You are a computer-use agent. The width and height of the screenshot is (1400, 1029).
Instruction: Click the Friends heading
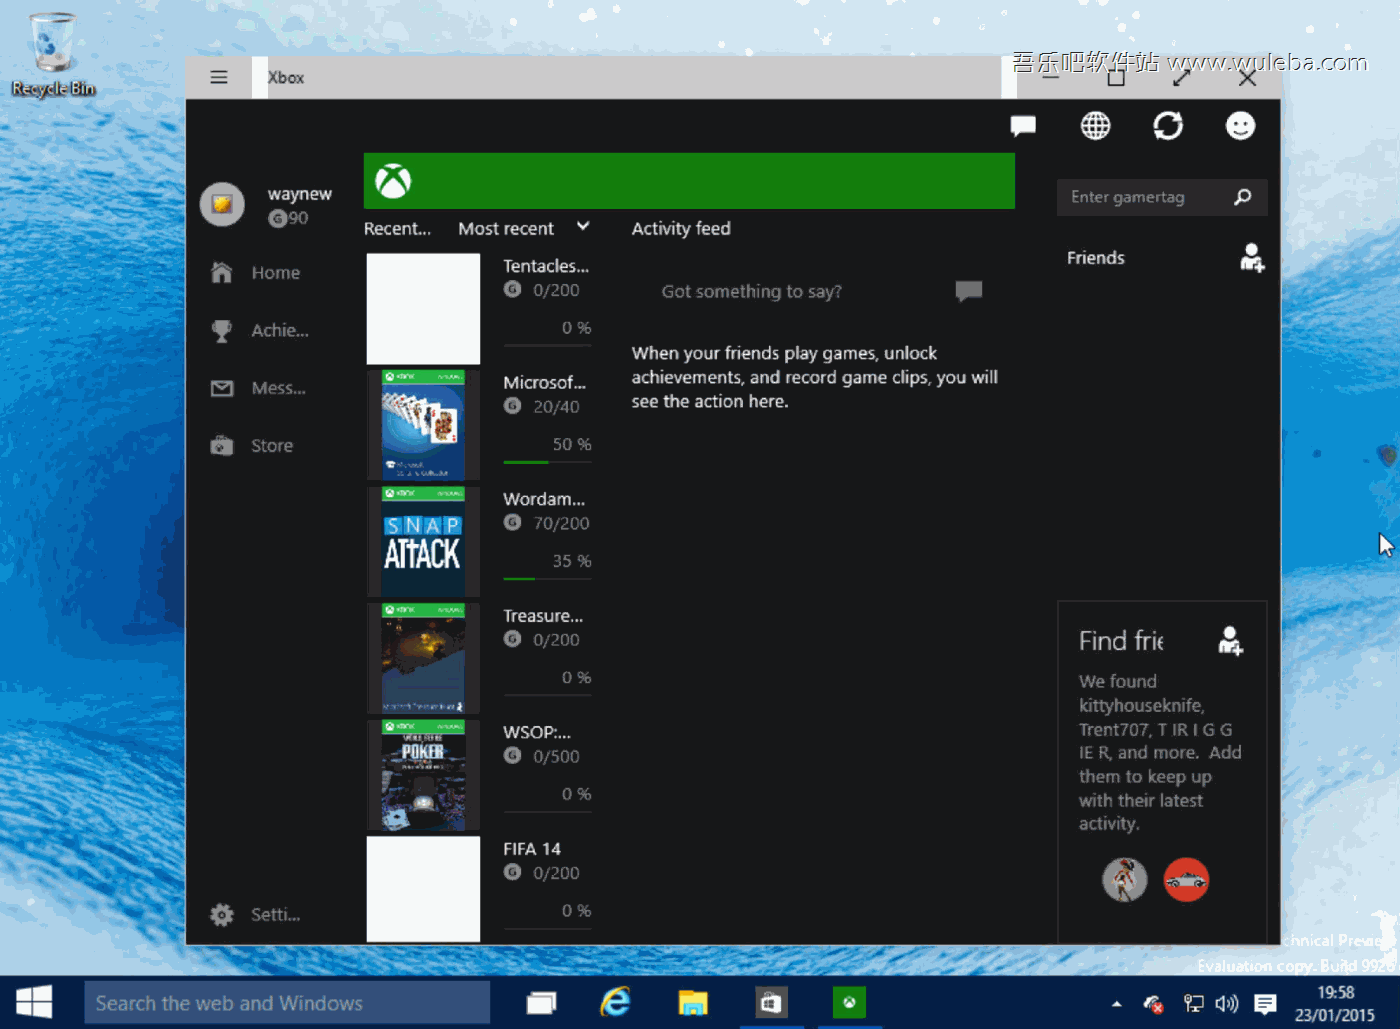click(1096, 258)
